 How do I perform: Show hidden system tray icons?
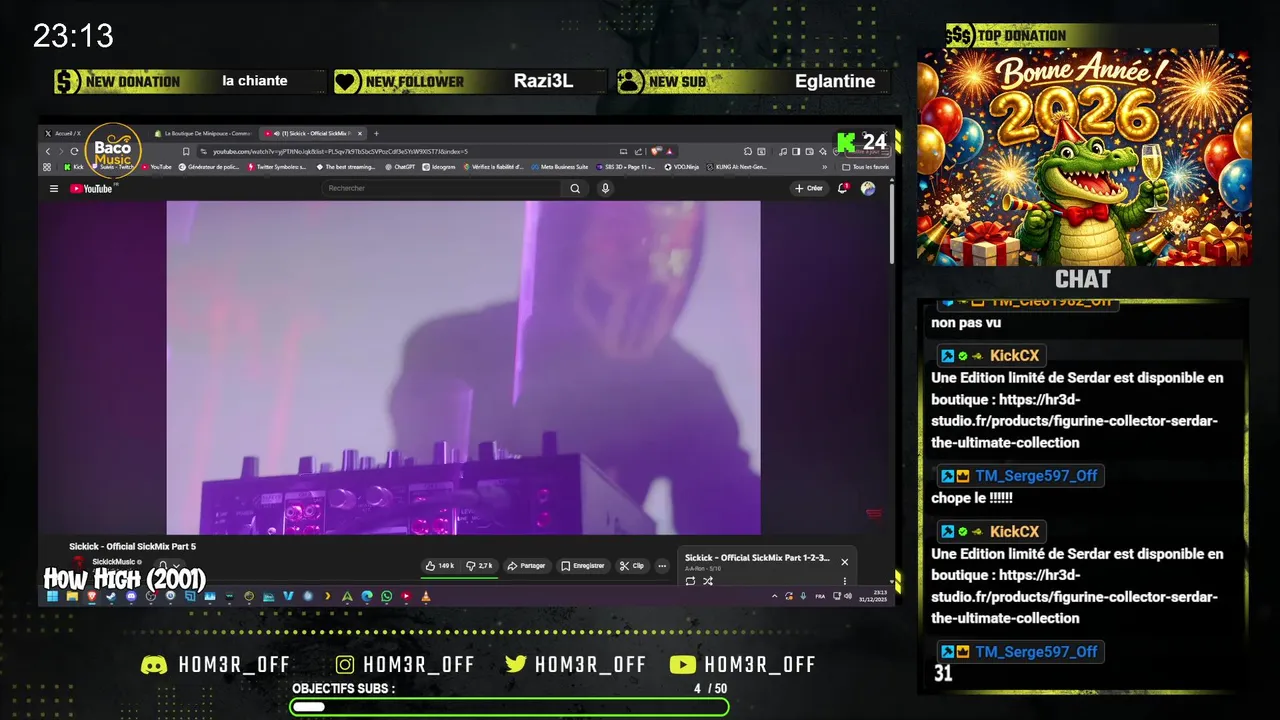coord(774,596)
